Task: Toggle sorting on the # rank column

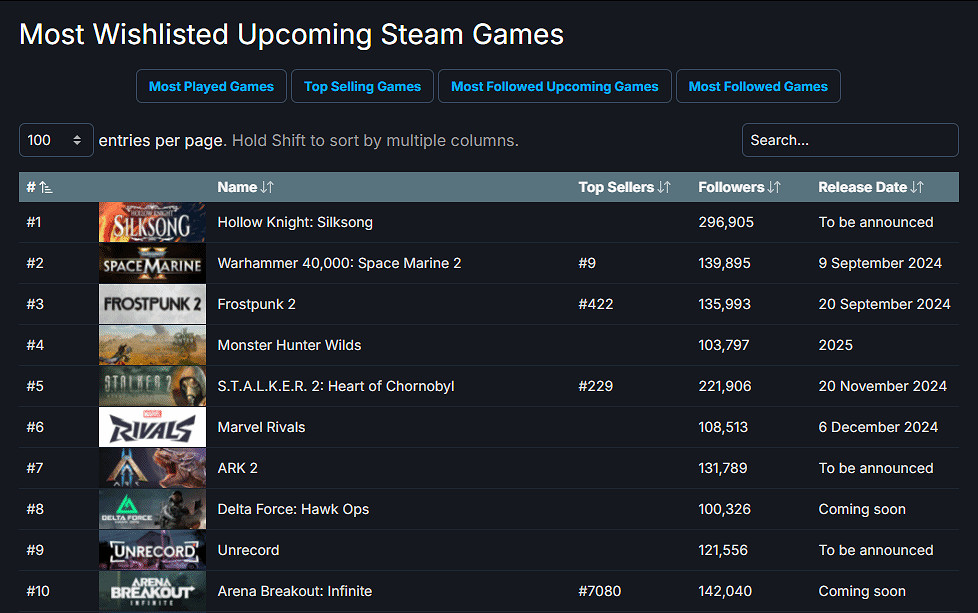Action: [x=36, y=186]
